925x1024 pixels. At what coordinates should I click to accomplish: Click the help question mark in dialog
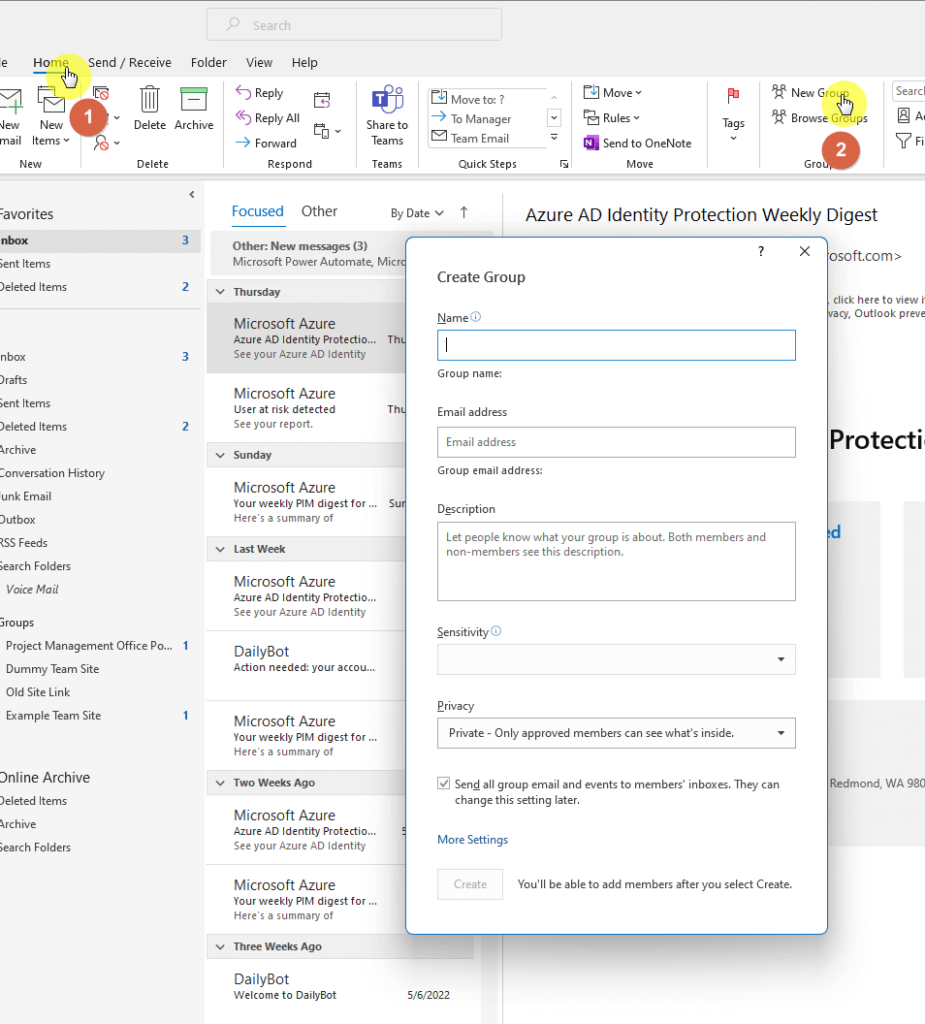tap(761, 251)
